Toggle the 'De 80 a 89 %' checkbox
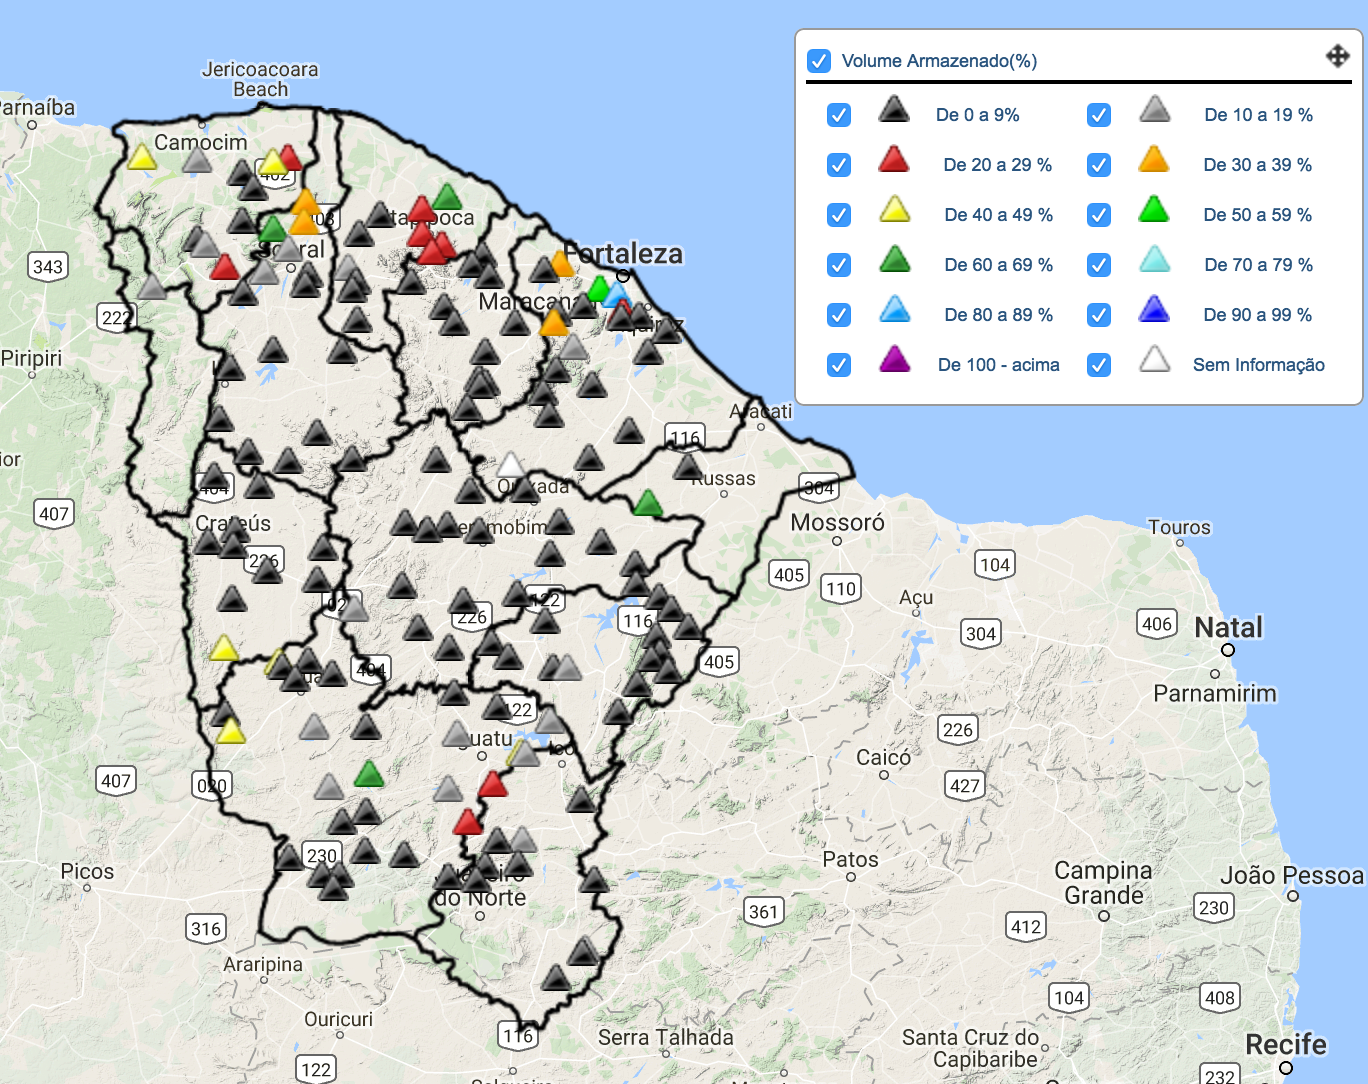Screen dimensions: 1368x1084 pos(839,315)
